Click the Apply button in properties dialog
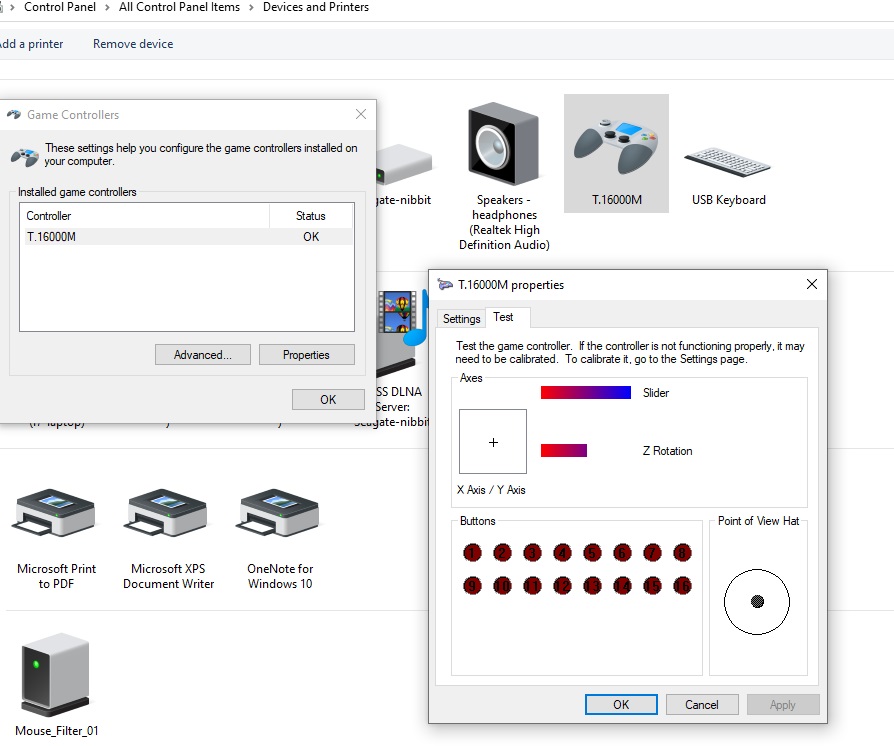This screenshot has height=746, width=894. coord(783,704)
